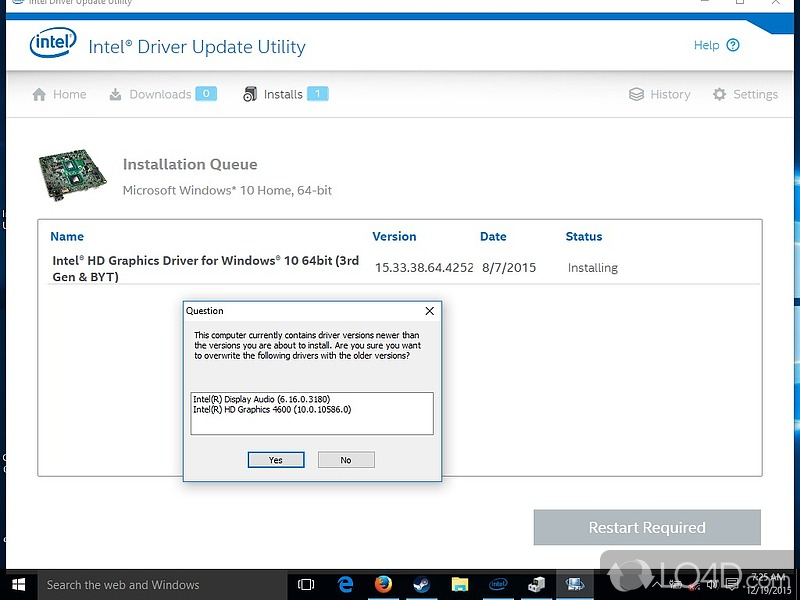The height and width of the screenshot is (600, 800).
Task: Launch Firefox from the taskbar
Action: click(x=383, y=585)
